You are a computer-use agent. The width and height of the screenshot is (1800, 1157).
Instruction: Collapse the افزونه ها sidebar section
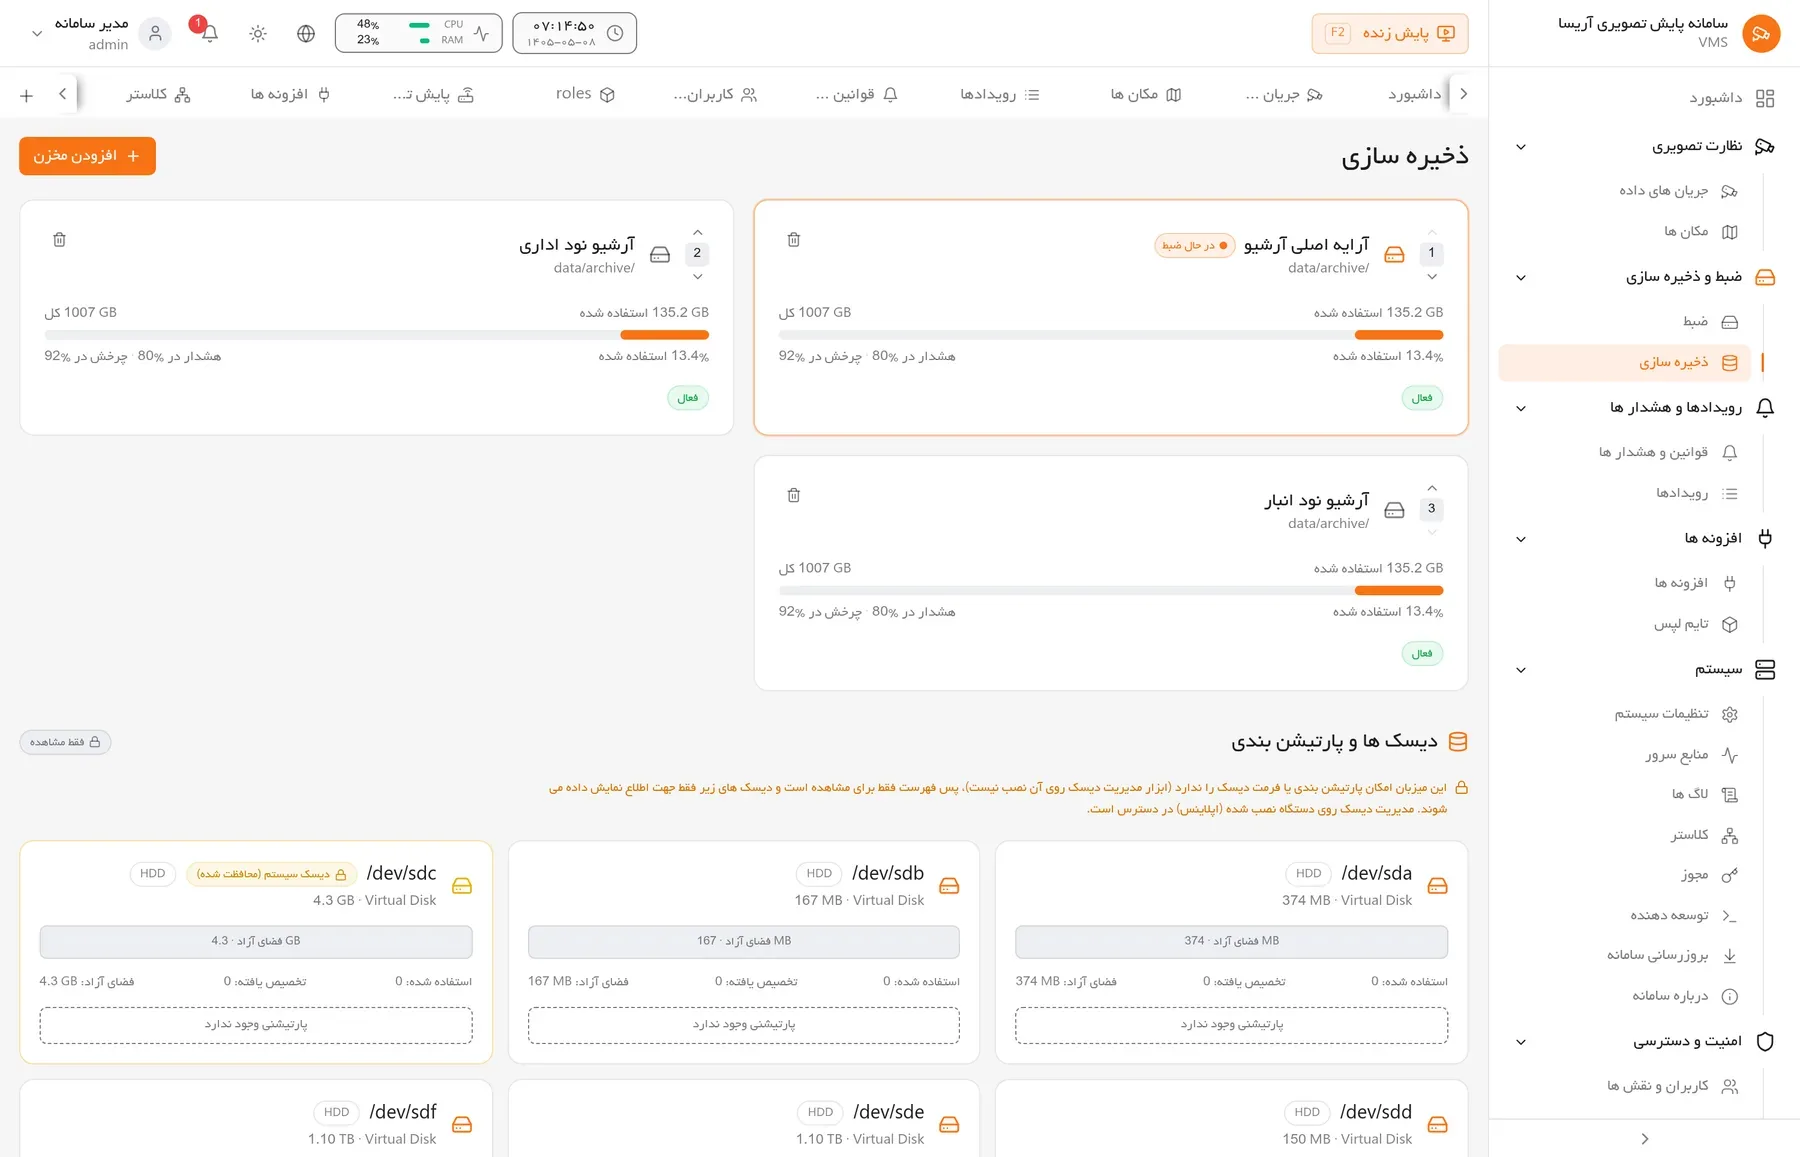point(1521,539)
